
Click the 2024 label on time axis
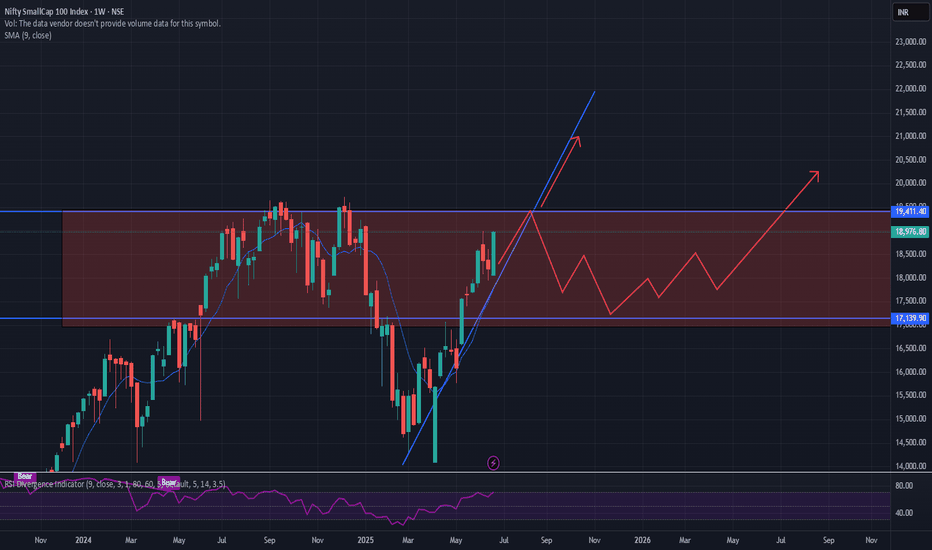pyautogui.click(x=83, y=540)
